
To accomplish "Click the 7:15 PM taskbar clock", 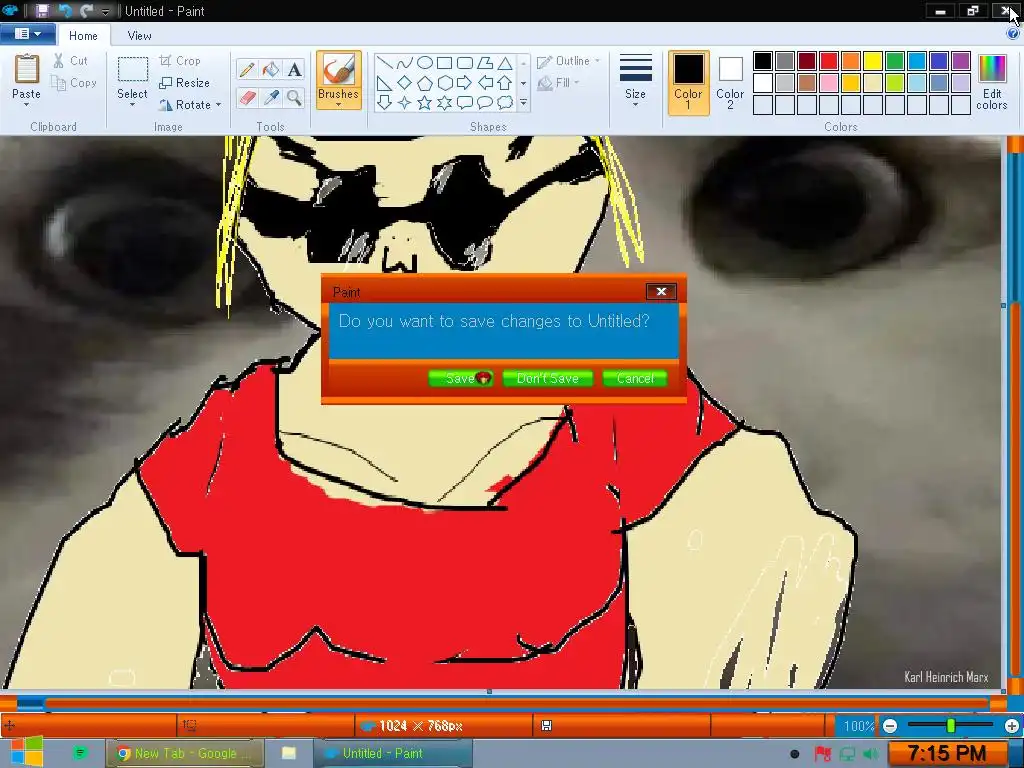I will 948,753.
